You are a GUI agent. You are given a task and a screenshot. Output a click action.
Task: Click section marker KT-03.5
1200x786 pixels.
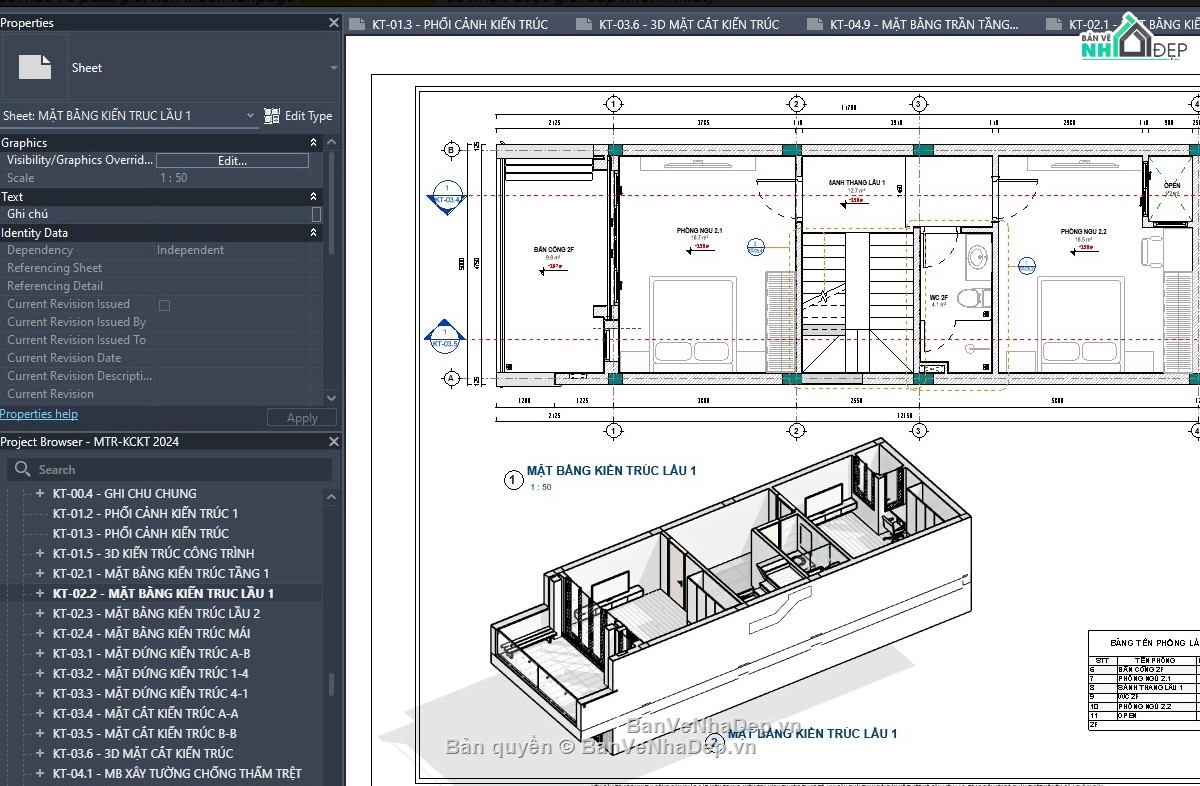(447, 337)
